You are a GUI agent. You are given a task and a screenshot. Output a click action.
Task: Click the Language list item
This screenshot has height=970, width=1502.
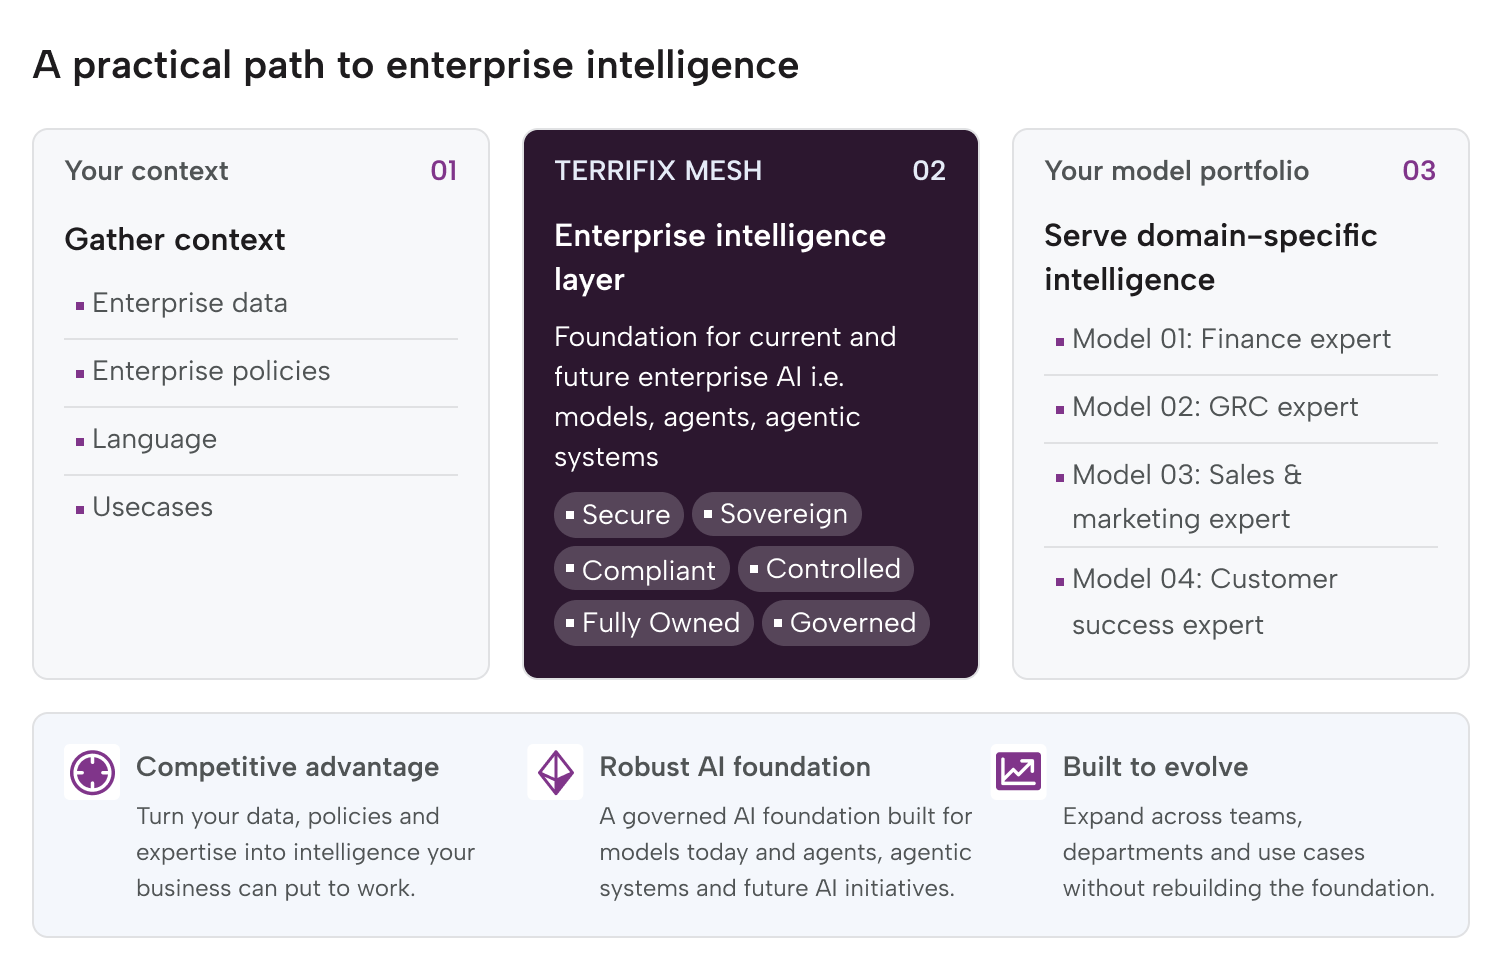coord(261,439)
